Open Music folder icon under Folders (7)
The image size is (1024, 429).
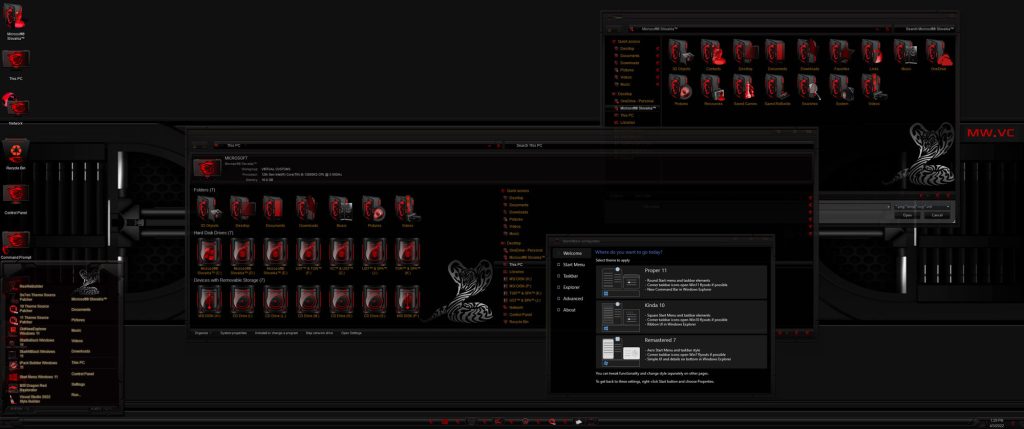coord(341,207)
